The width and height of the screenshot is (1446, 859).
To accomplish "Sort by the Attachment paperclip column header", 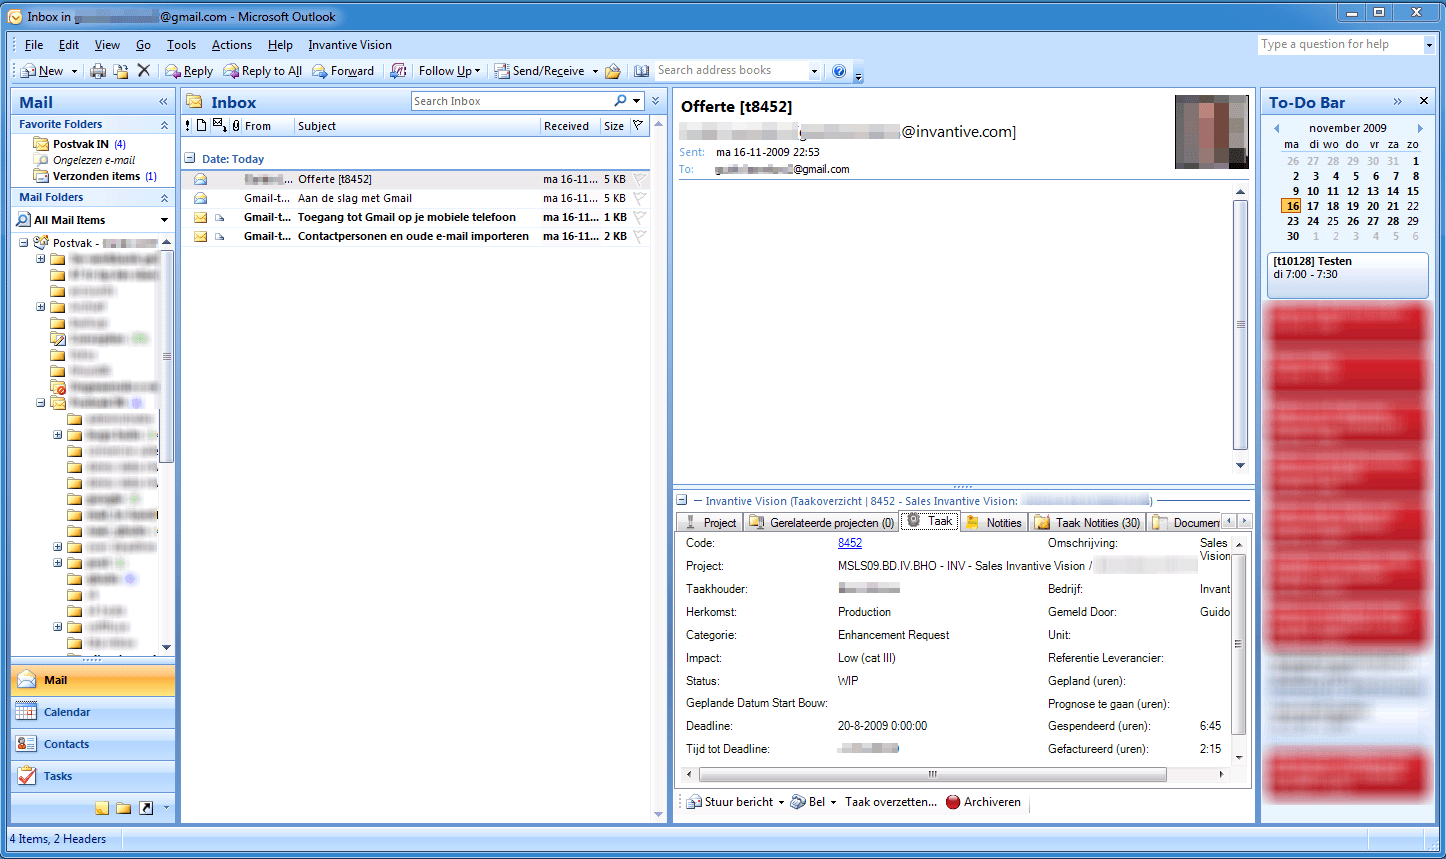I will point(236,126).
